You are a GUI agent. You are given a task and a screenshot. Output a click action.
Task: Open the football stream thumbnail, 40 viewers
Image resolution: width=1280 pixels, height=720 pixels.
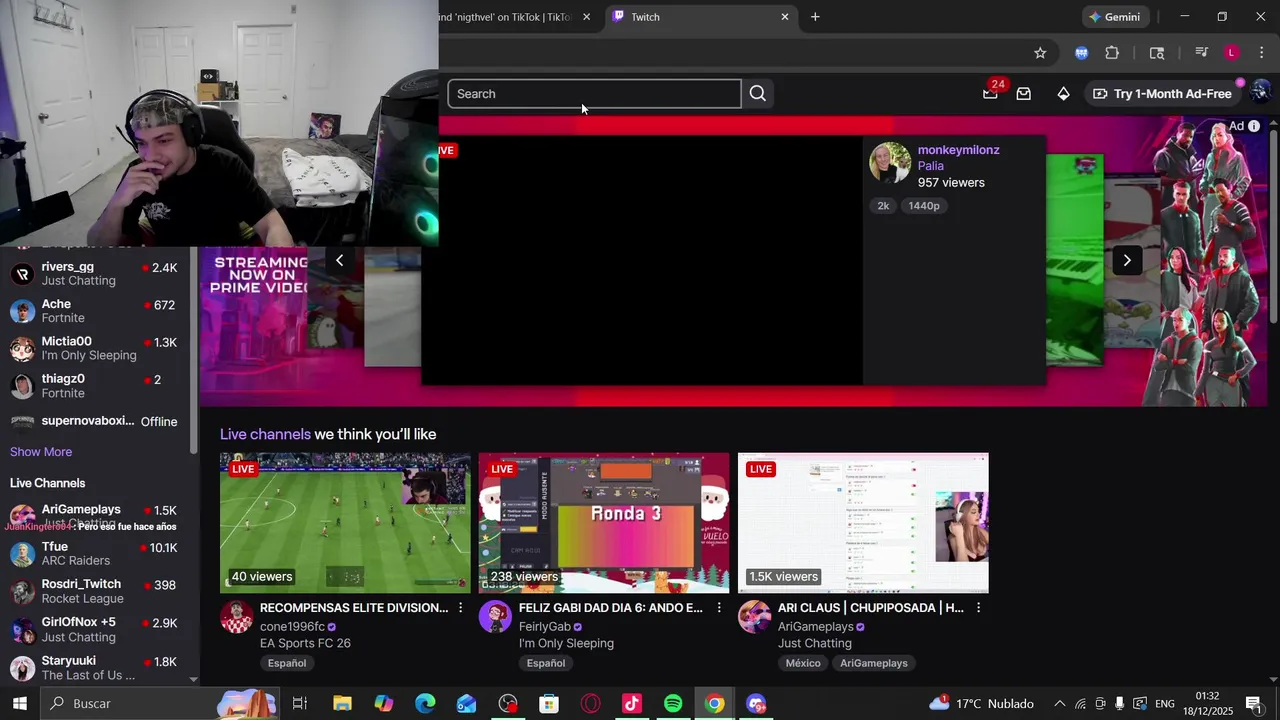pos(345,523)
